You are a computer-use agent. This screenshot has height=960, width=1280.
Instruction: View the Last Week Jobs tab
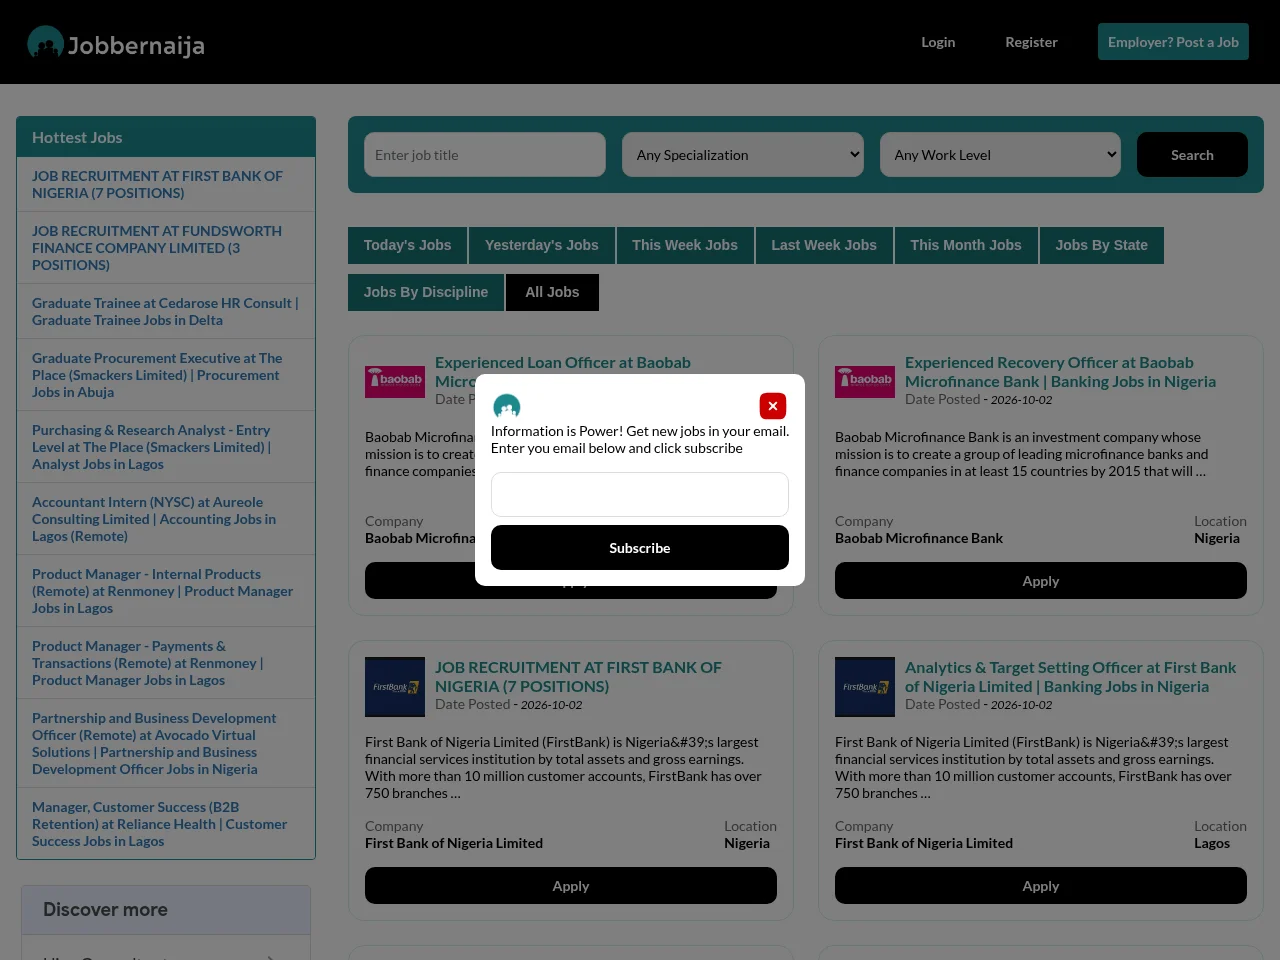(x=824, y=245)
